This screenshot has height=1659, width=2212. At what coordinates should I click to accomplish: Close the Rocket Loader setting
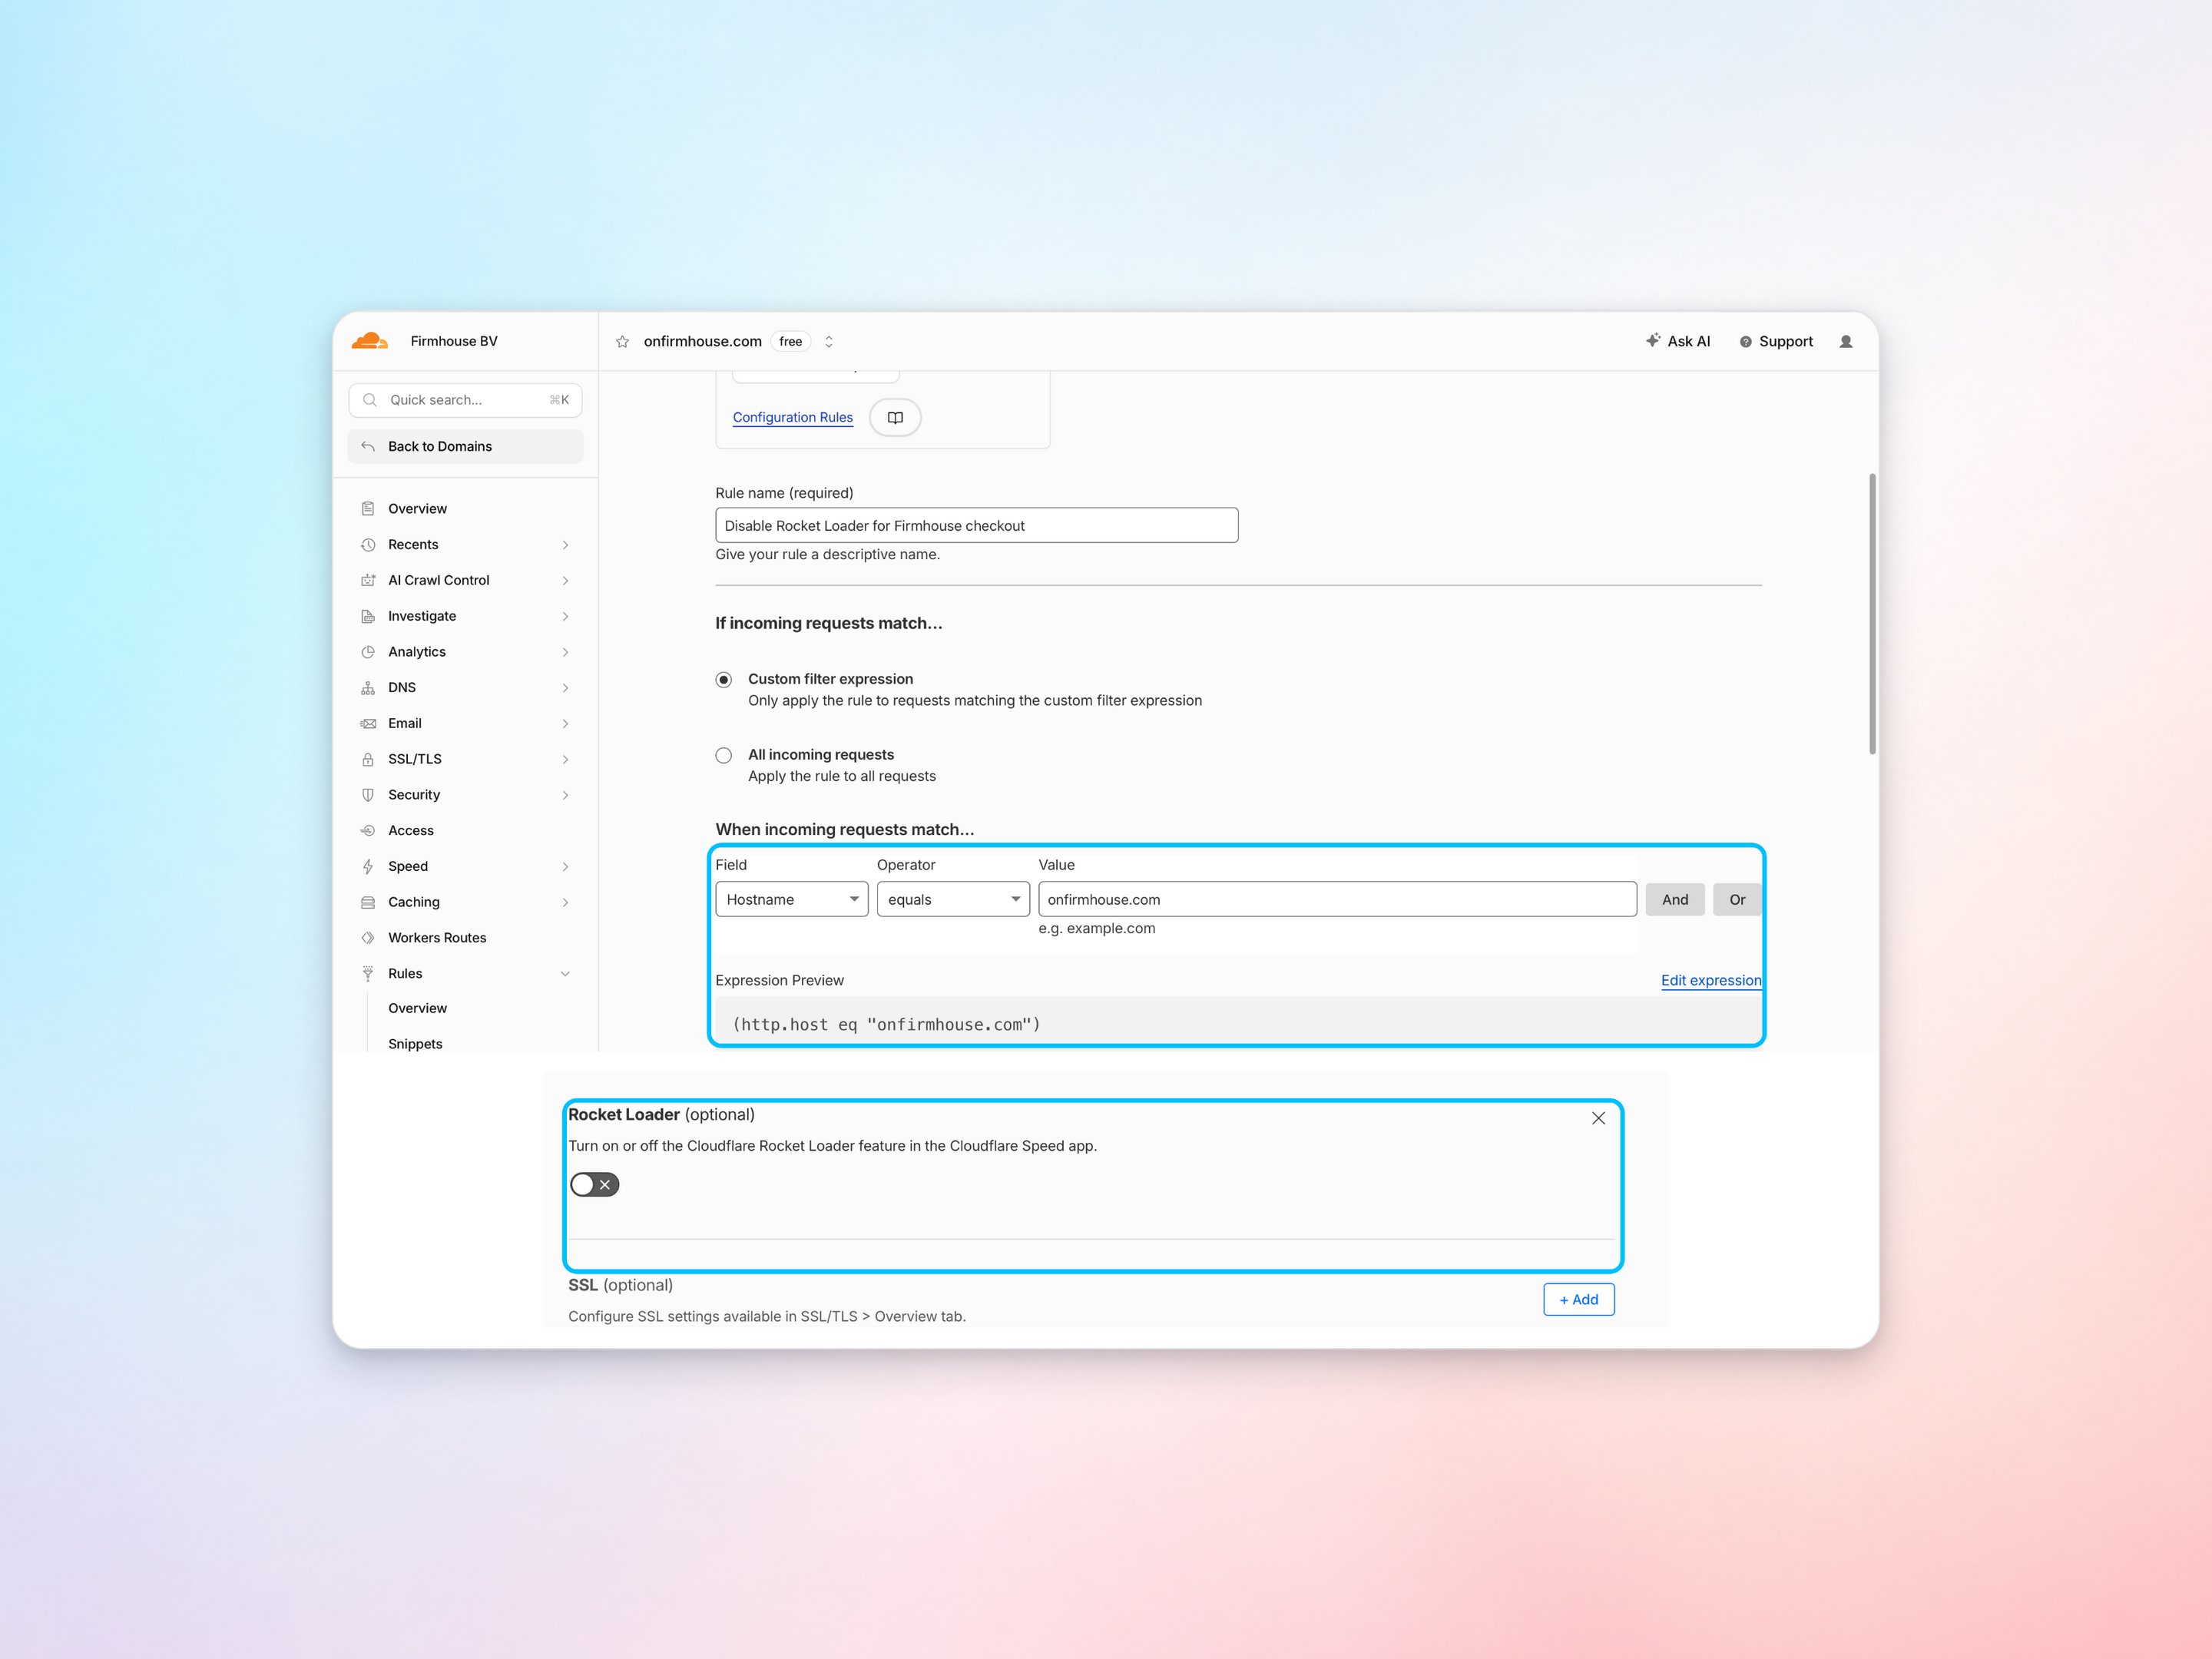[x=1598, y=1118]
